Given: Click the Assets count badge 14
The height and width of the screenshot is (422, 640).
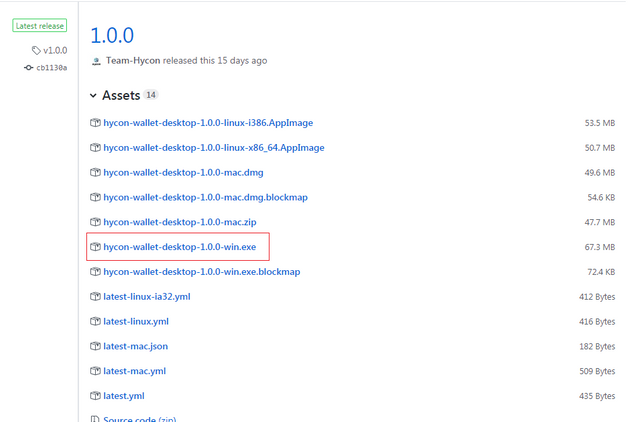Looking at the screenshot, I should pyautogui.click(x=151, y=95).
